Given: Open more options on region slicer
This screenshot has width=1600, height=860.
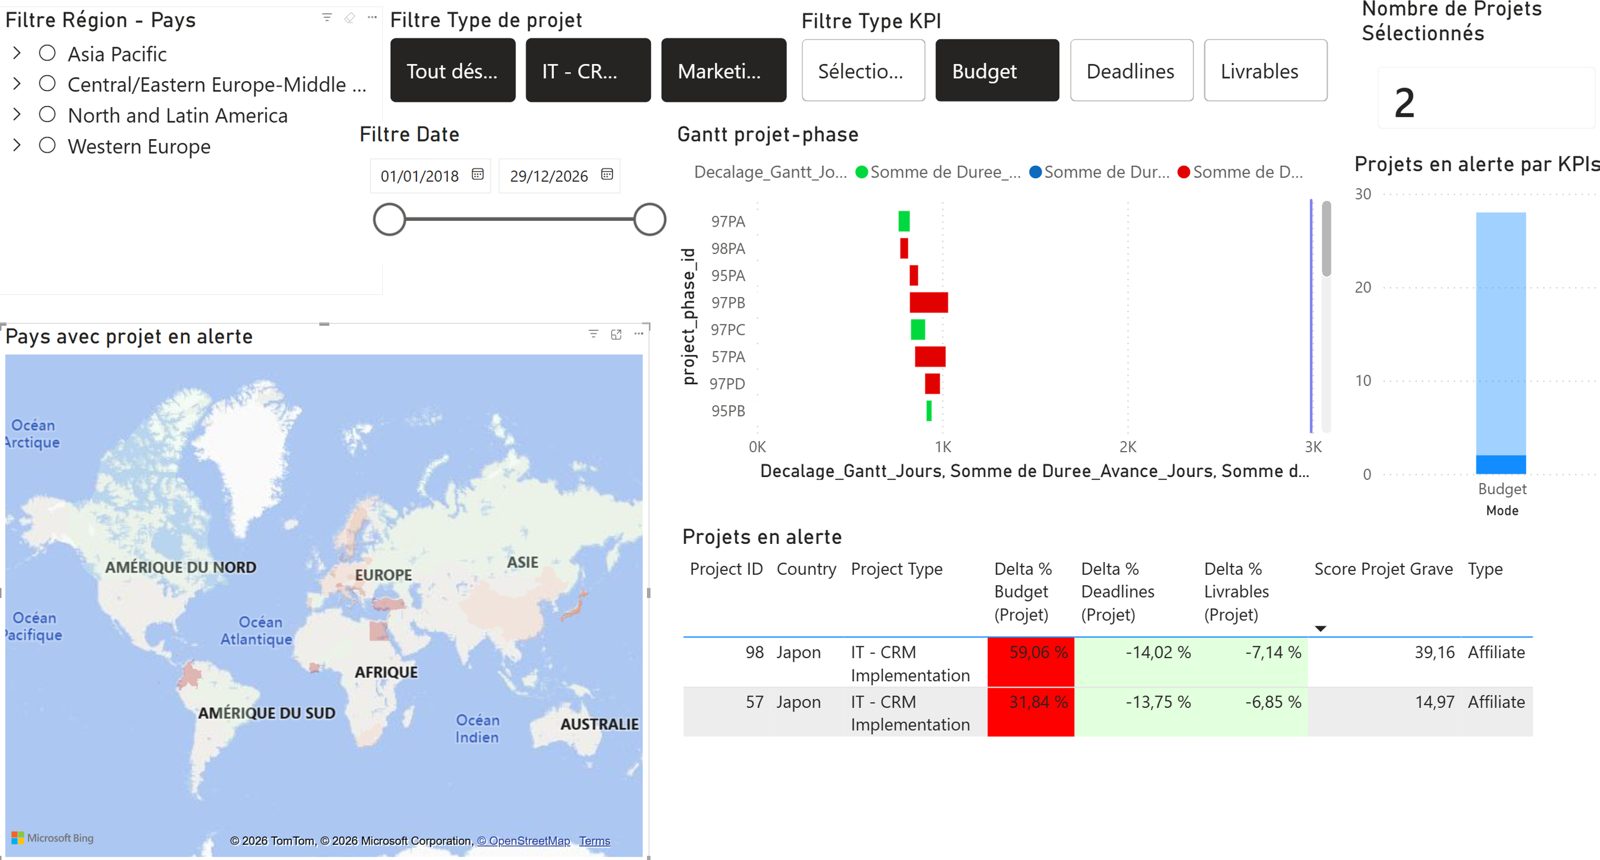Looking at the screenshot, I should coord(372,17).
